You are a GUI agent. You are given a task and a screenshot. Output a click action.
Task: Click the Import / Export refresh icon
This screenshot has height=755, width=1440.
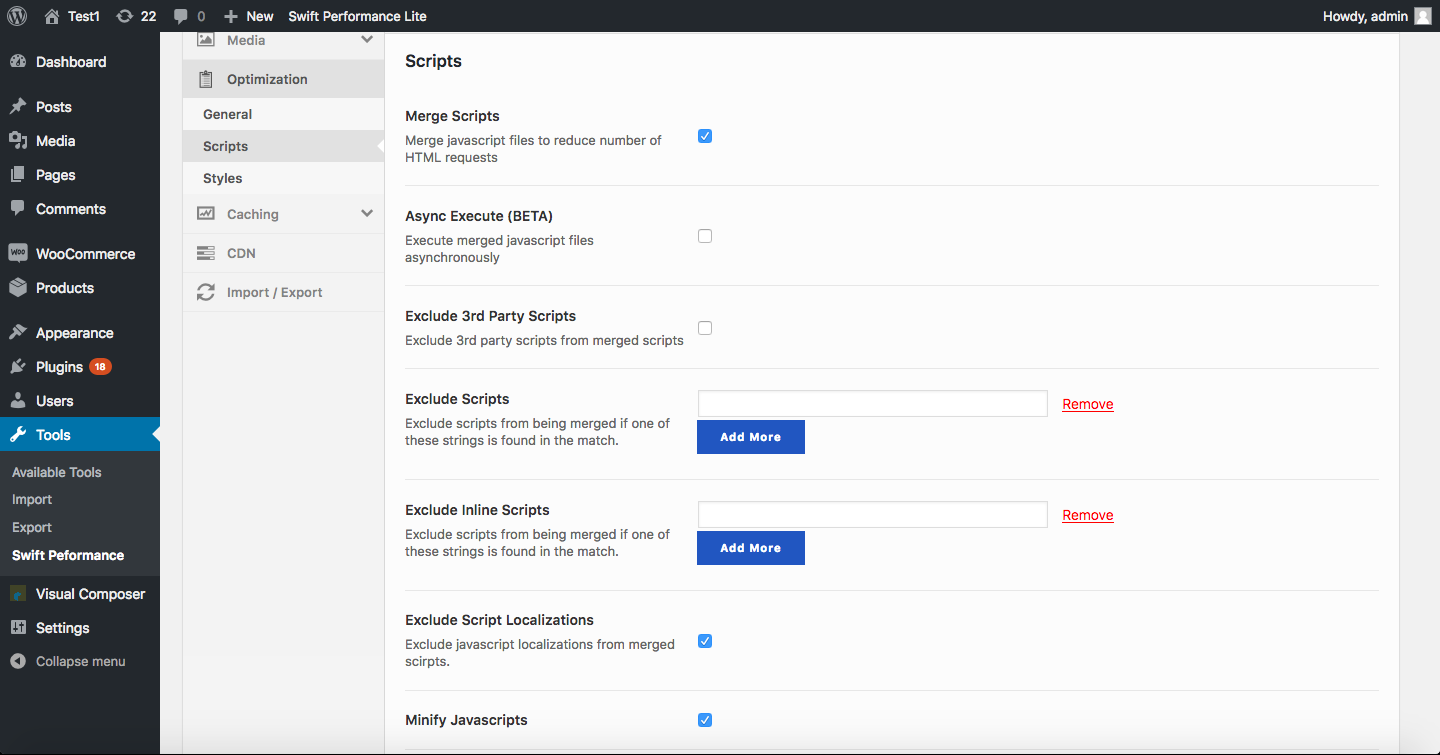point(206,292)
